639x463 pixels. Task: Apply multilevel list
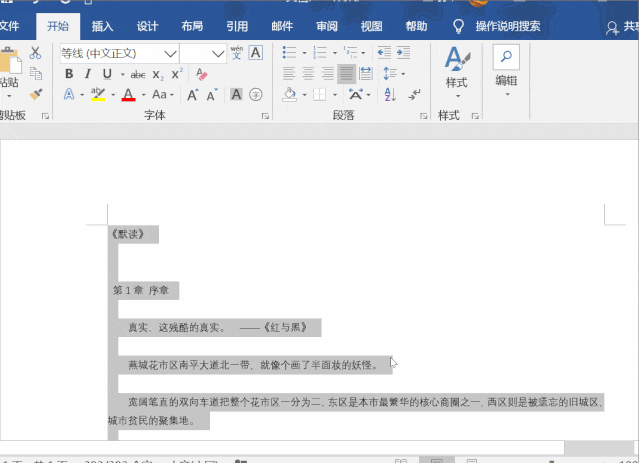click(350, 53)
